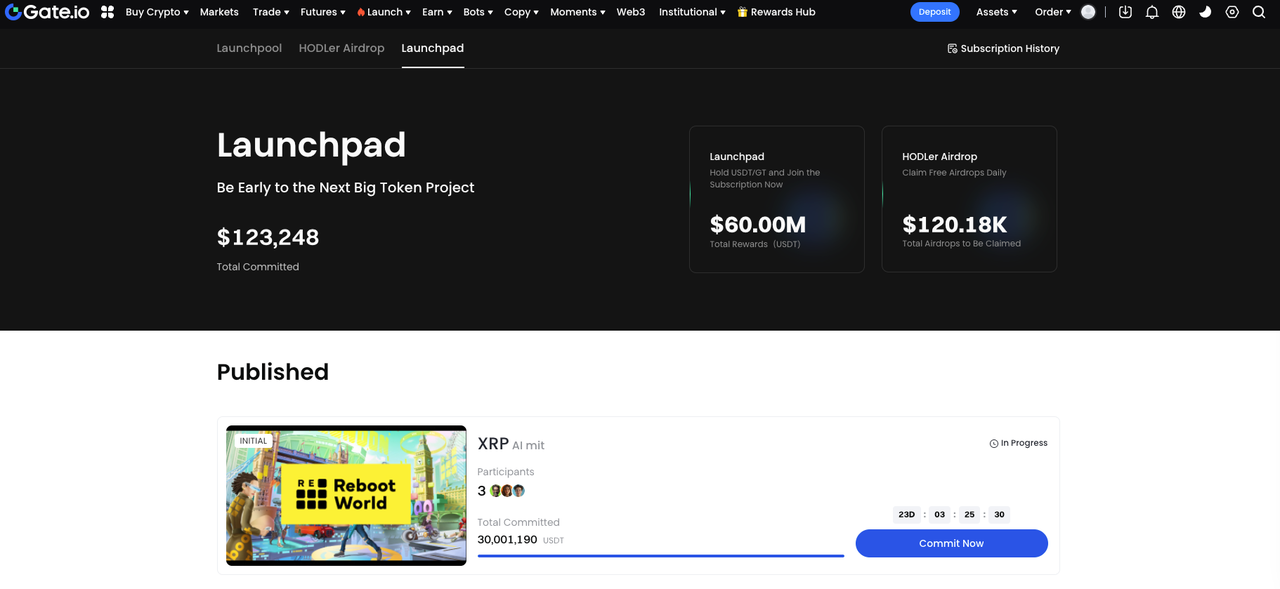Viewport: 1280px width, 589px height.
Task: Click the Reboot World project thumbnail
Action: 346,496
